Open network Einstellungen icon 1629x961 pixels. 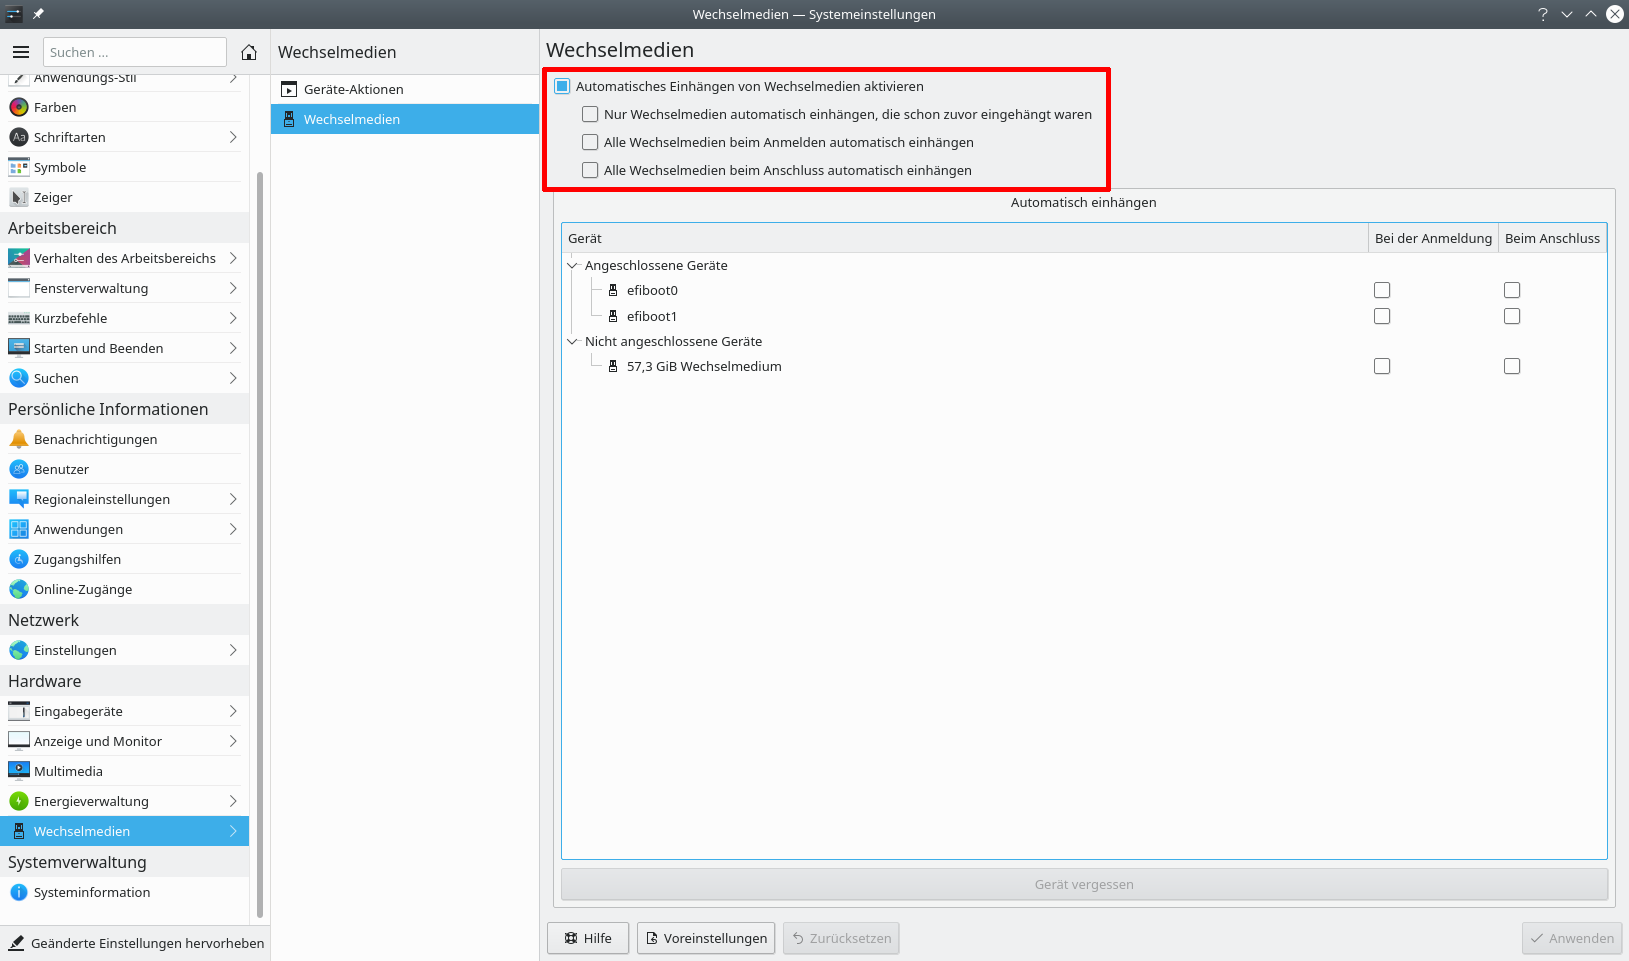pos(19,650)
